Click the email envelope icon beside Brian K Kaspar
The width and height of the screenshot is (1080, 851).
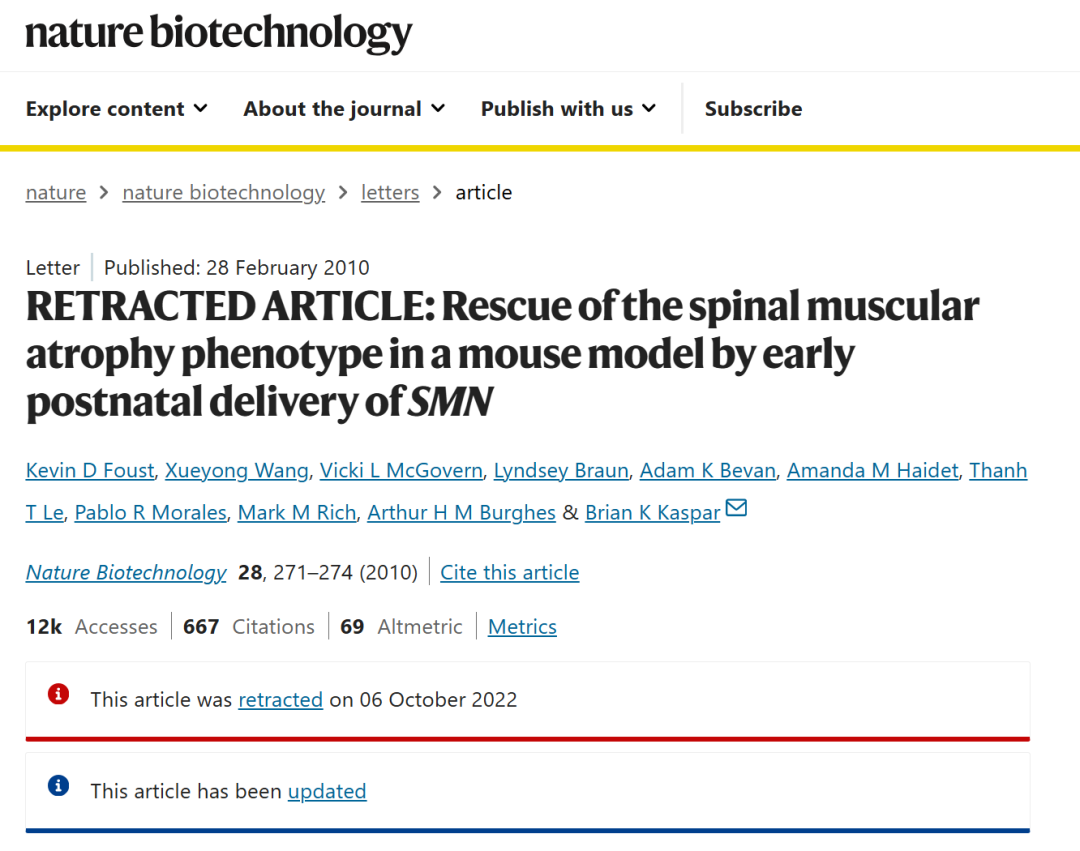pos(736,509)
